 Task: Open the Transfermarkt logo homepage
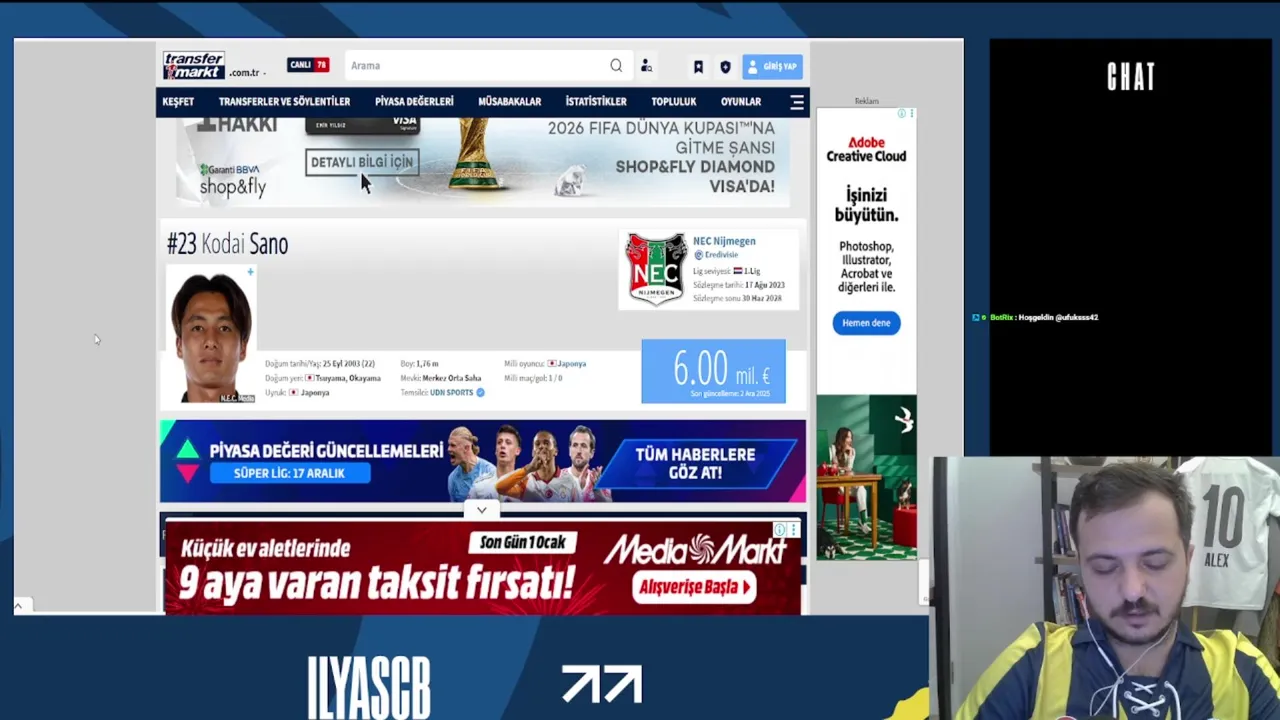pyautogui.click(x=194, y=65)
